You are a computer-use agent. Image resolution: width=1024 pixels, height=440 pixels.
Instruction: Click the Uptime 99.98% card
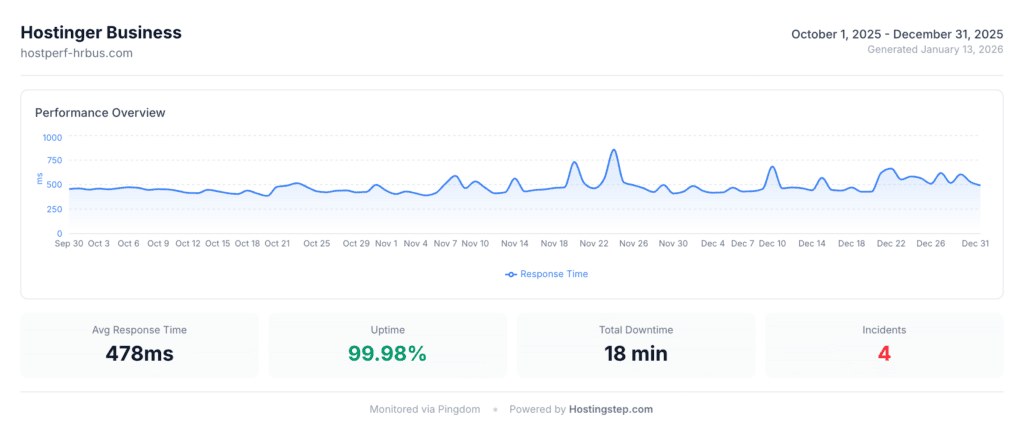point(387,345)
